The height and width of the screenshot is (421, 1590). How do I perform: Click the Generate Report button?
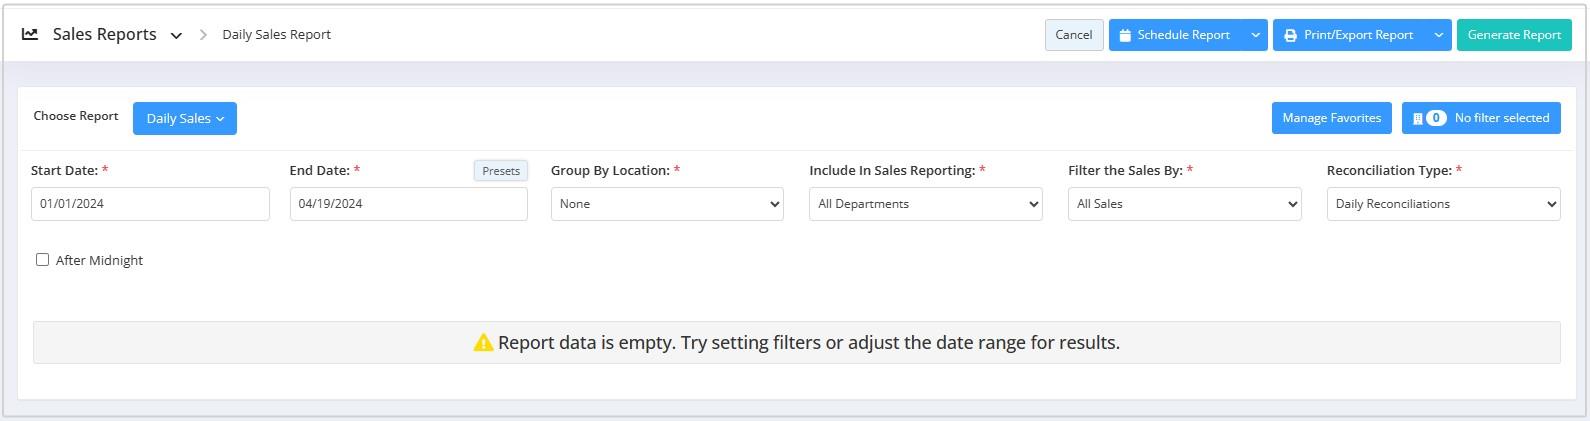tap(1514, 35)
